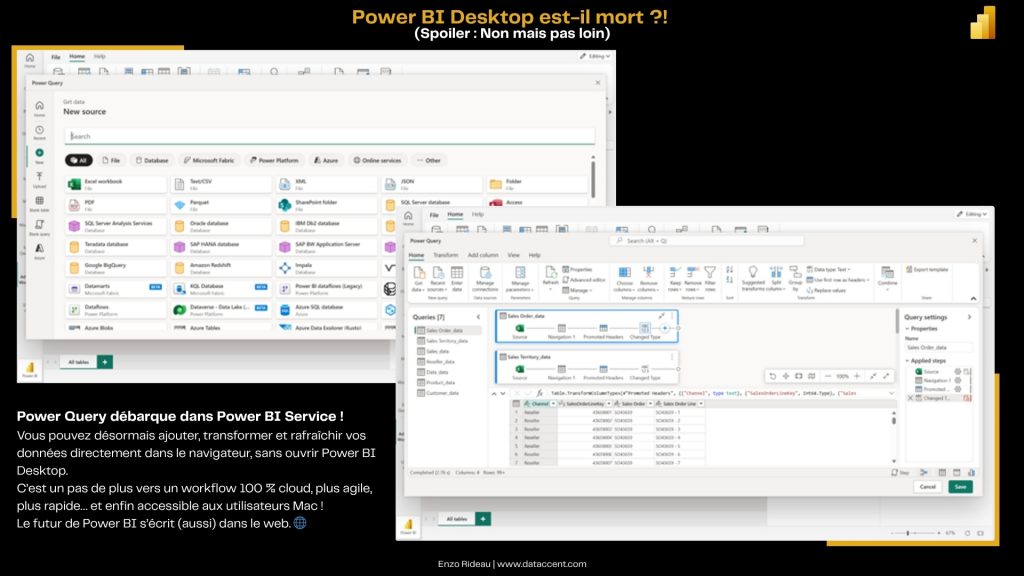Open the Data type Text dropdown

pos(832,269)
